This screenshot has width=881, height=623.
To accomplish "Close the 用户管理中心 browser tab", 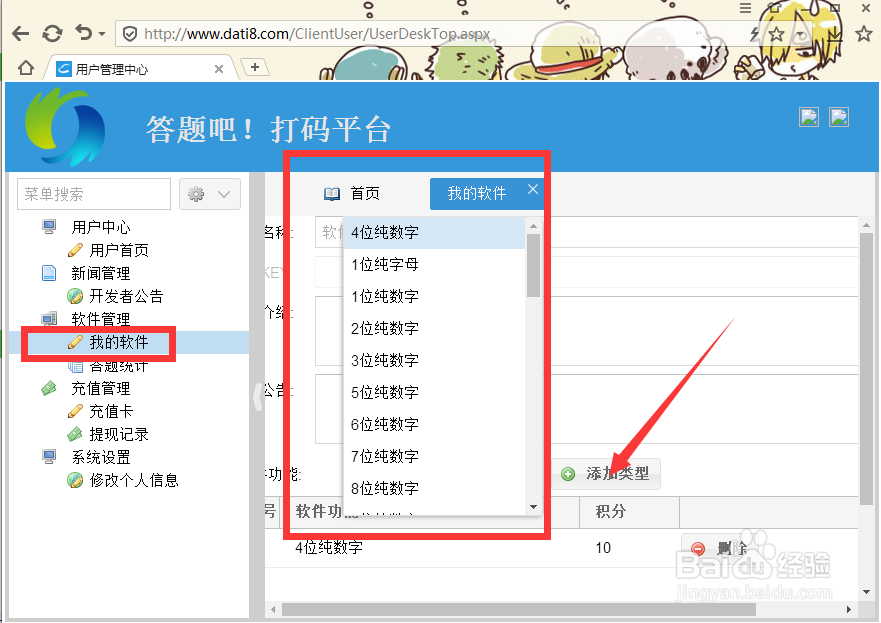I will click(x=219, y=69).
